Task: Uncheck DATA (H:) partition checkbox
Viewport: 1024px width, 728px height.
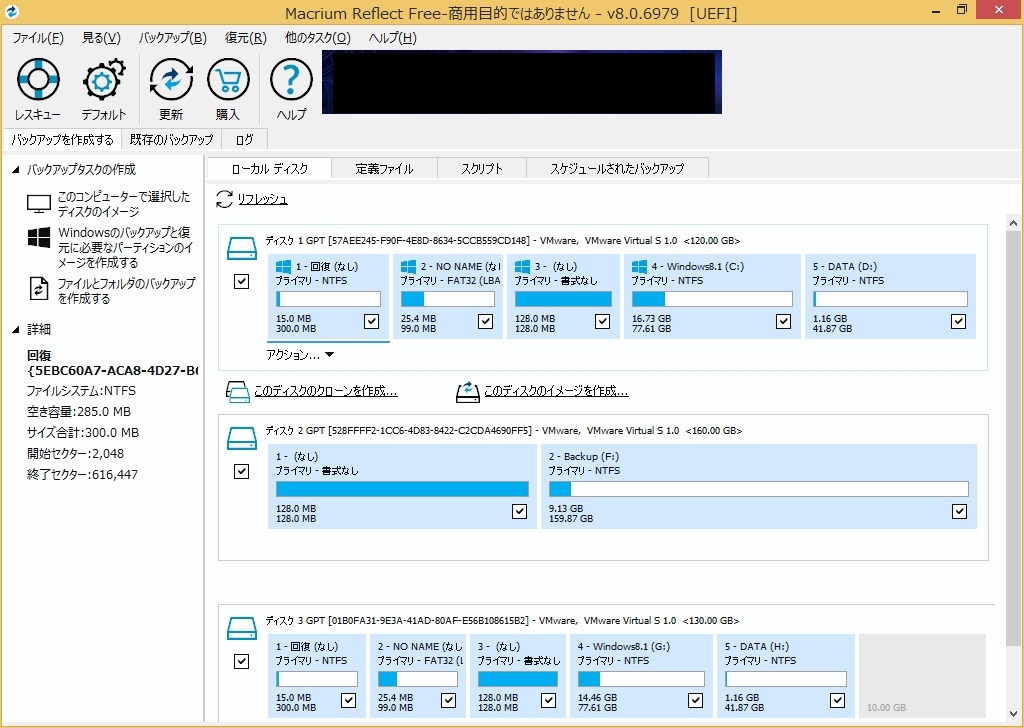Action: [837, 701]
